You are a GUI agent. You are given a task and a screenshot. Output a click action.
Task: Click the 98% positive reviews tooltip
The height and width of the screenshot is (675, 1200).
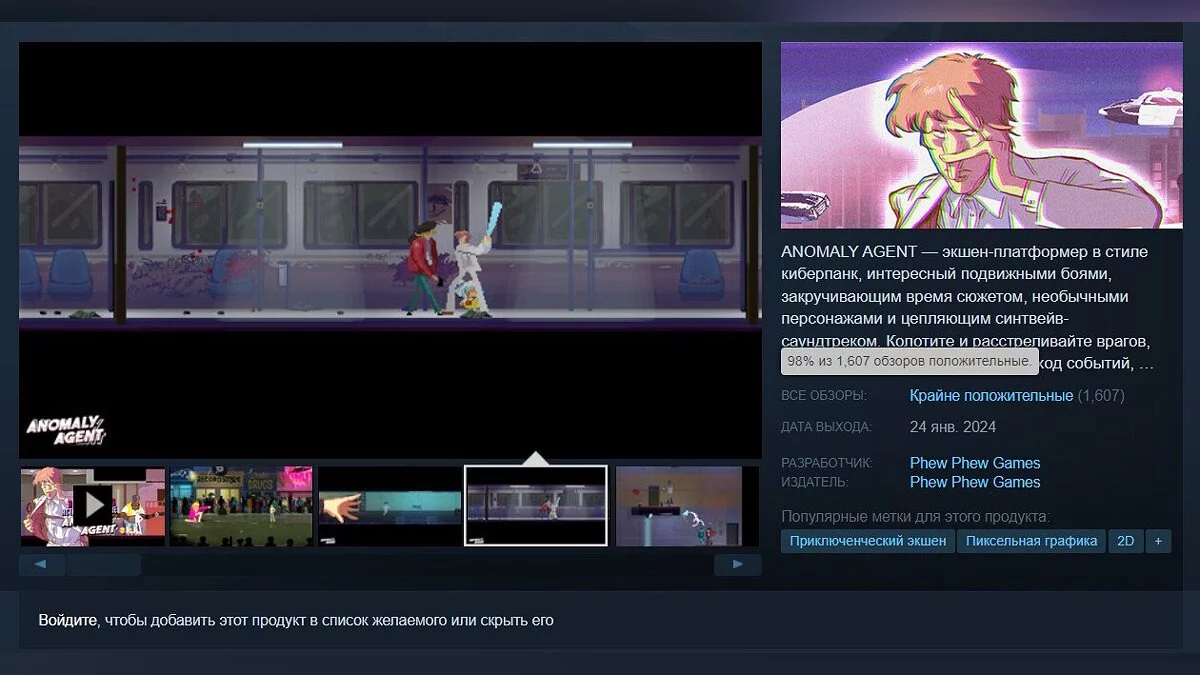[911, 361]
